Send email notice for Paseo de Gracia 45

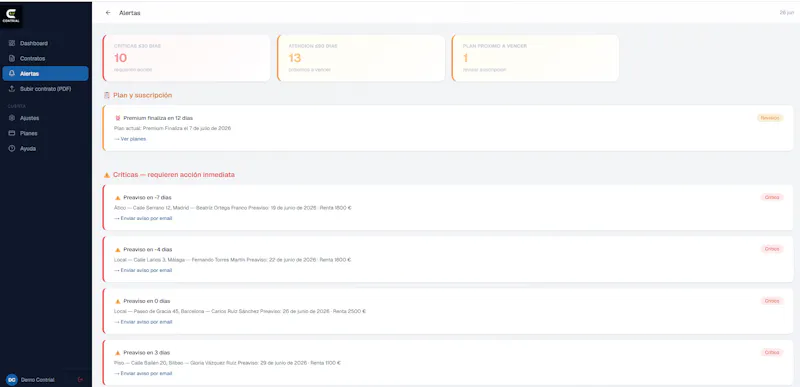pyautogui.click(x=143, y=322)
